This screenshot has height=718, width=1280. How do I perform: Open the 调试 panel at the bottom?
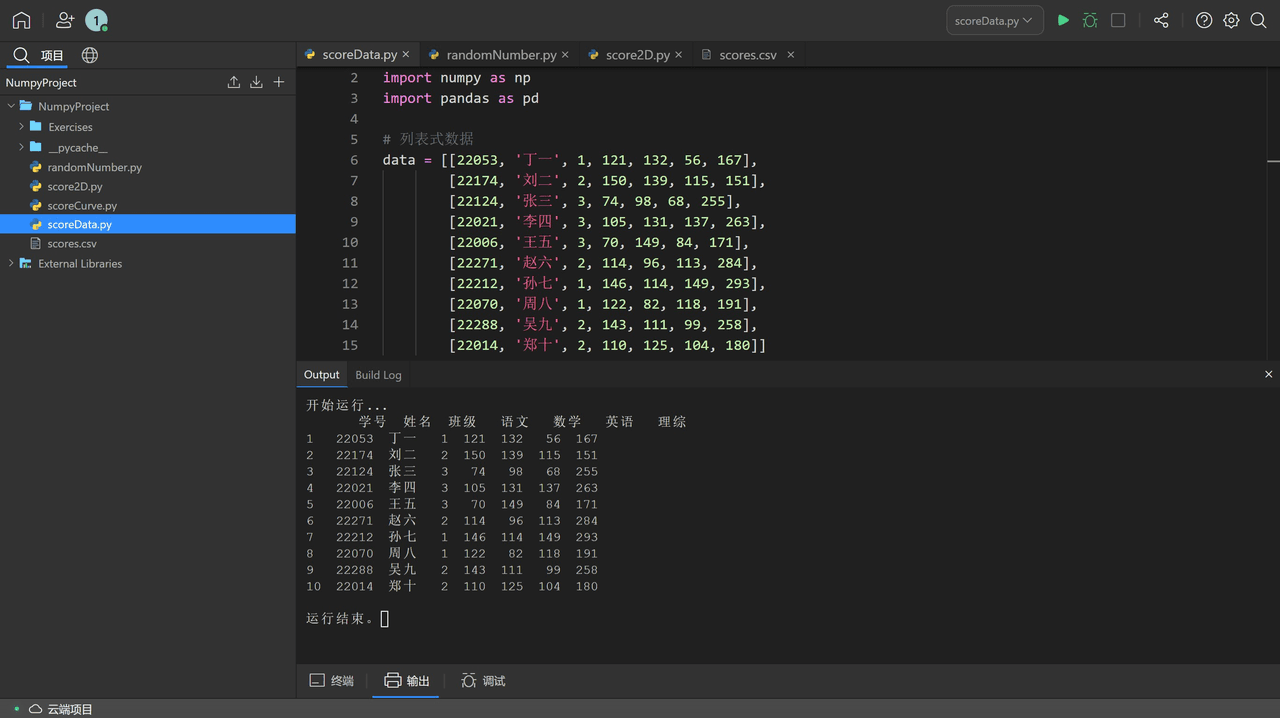point(483,680)
